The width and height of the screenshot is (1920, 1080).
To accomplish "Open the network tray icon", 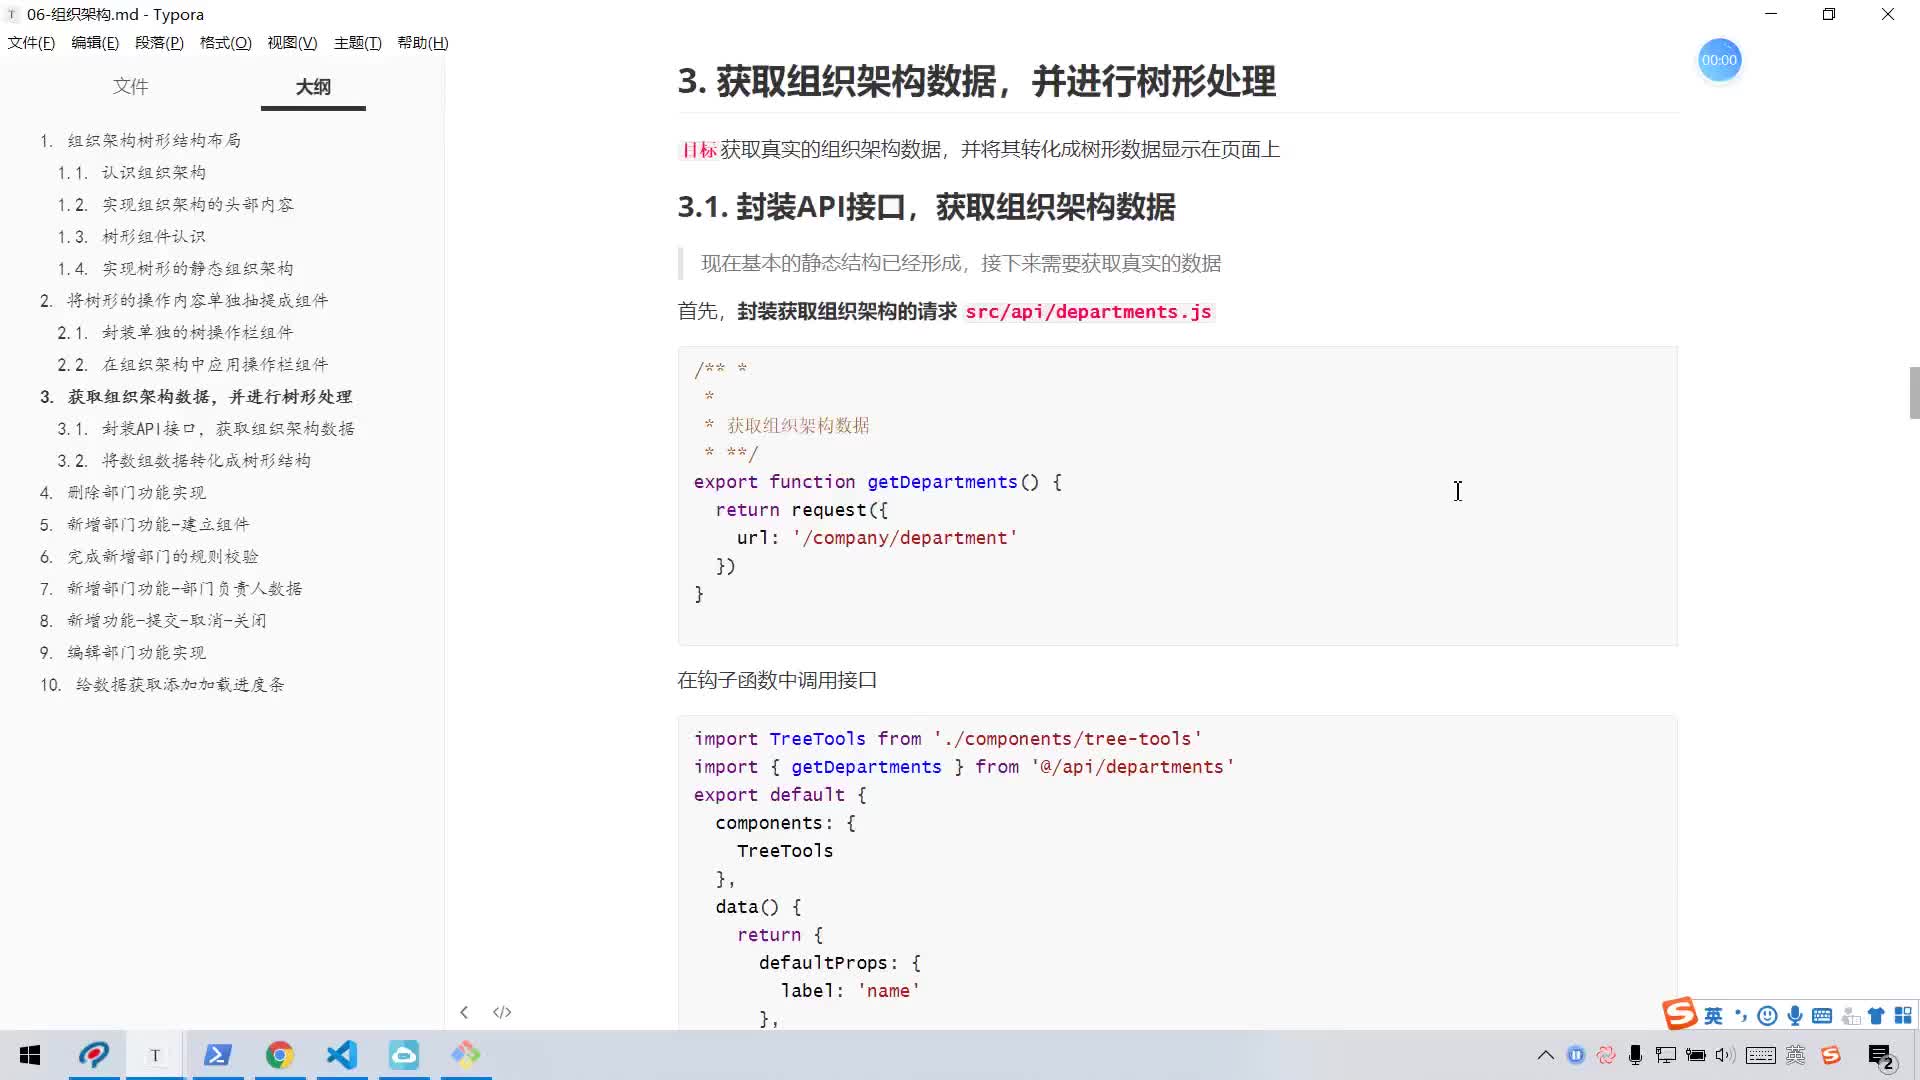I will tap(1666, 1055).
